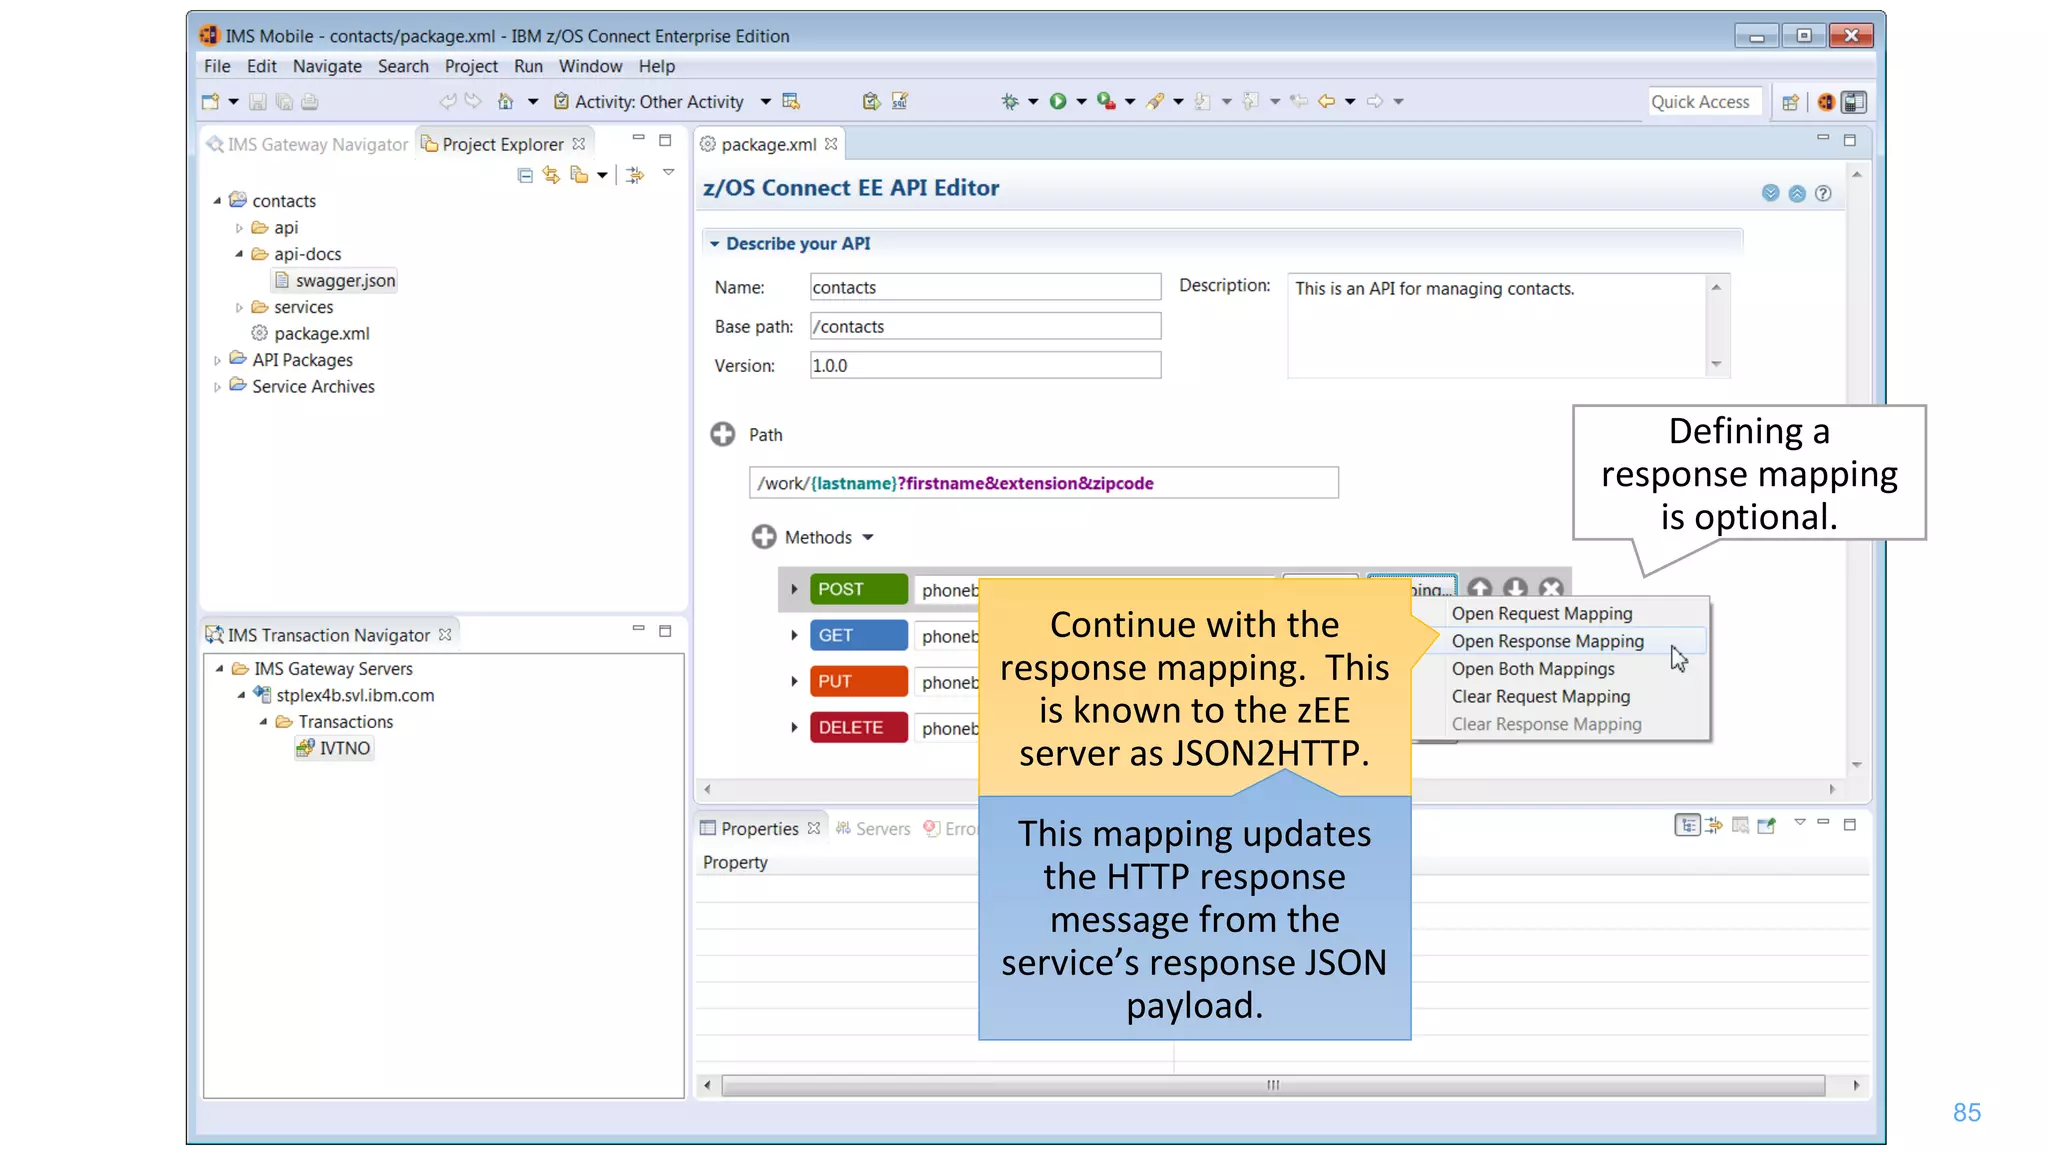This screenshot has height=1152, width=2048.
Task: Click the POST method button
Action: point(859,589)
